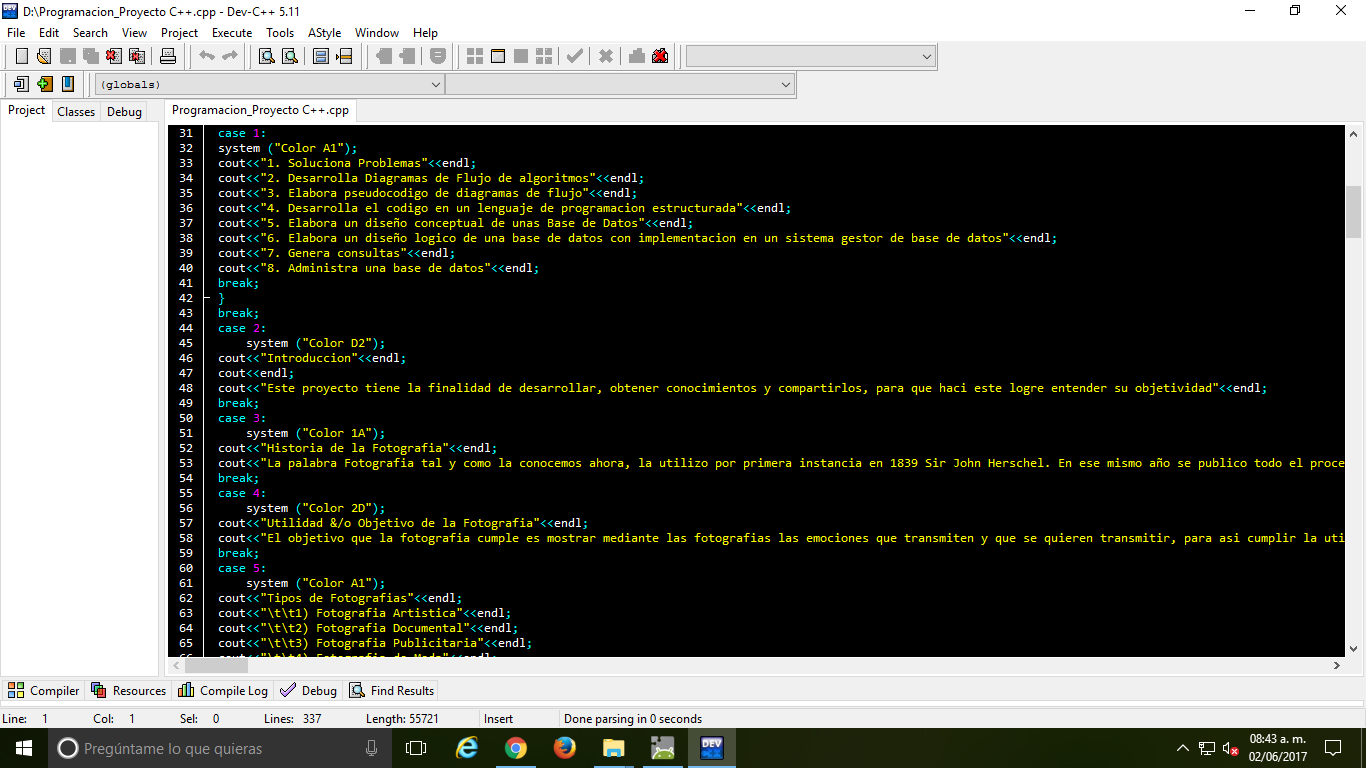The width and height of the screenshot is (1366, 768).
Task: Launch Google Chrome from the taskbar
Action: click(516, 747)
